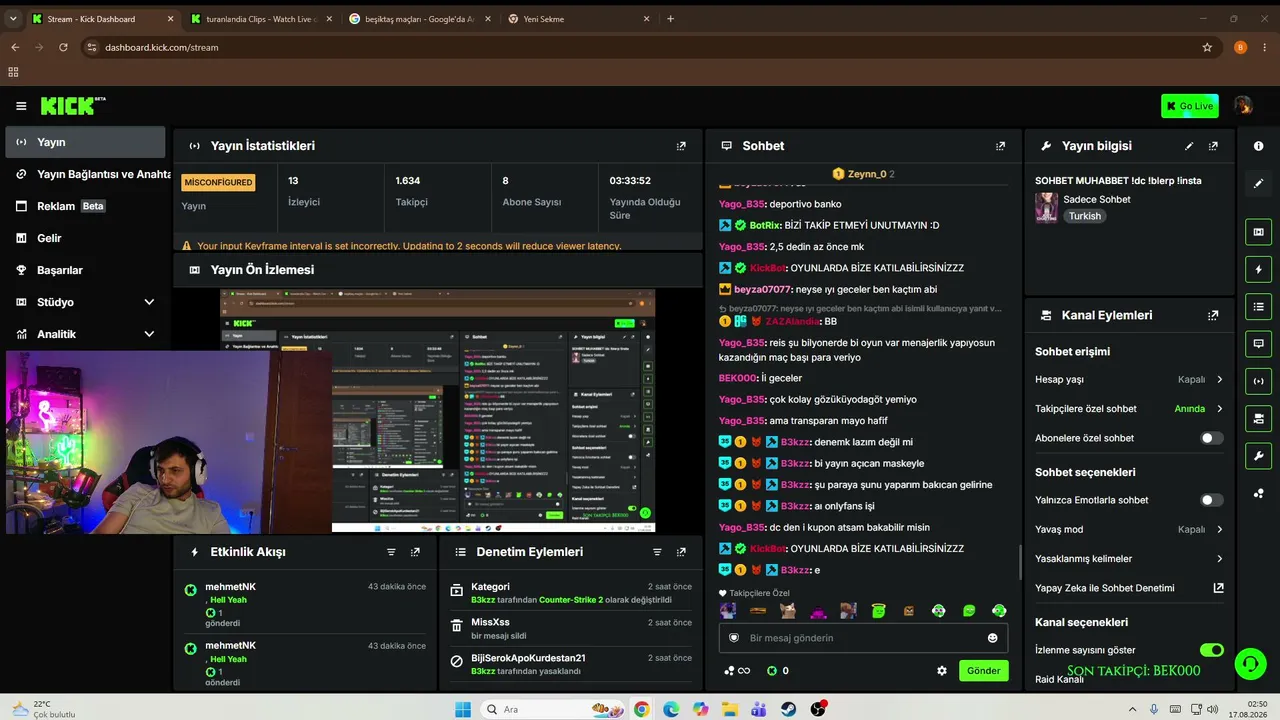Open the emoji picker in chat input
This screenshot has height=720, width=1280.
click(x=993, y=638)
